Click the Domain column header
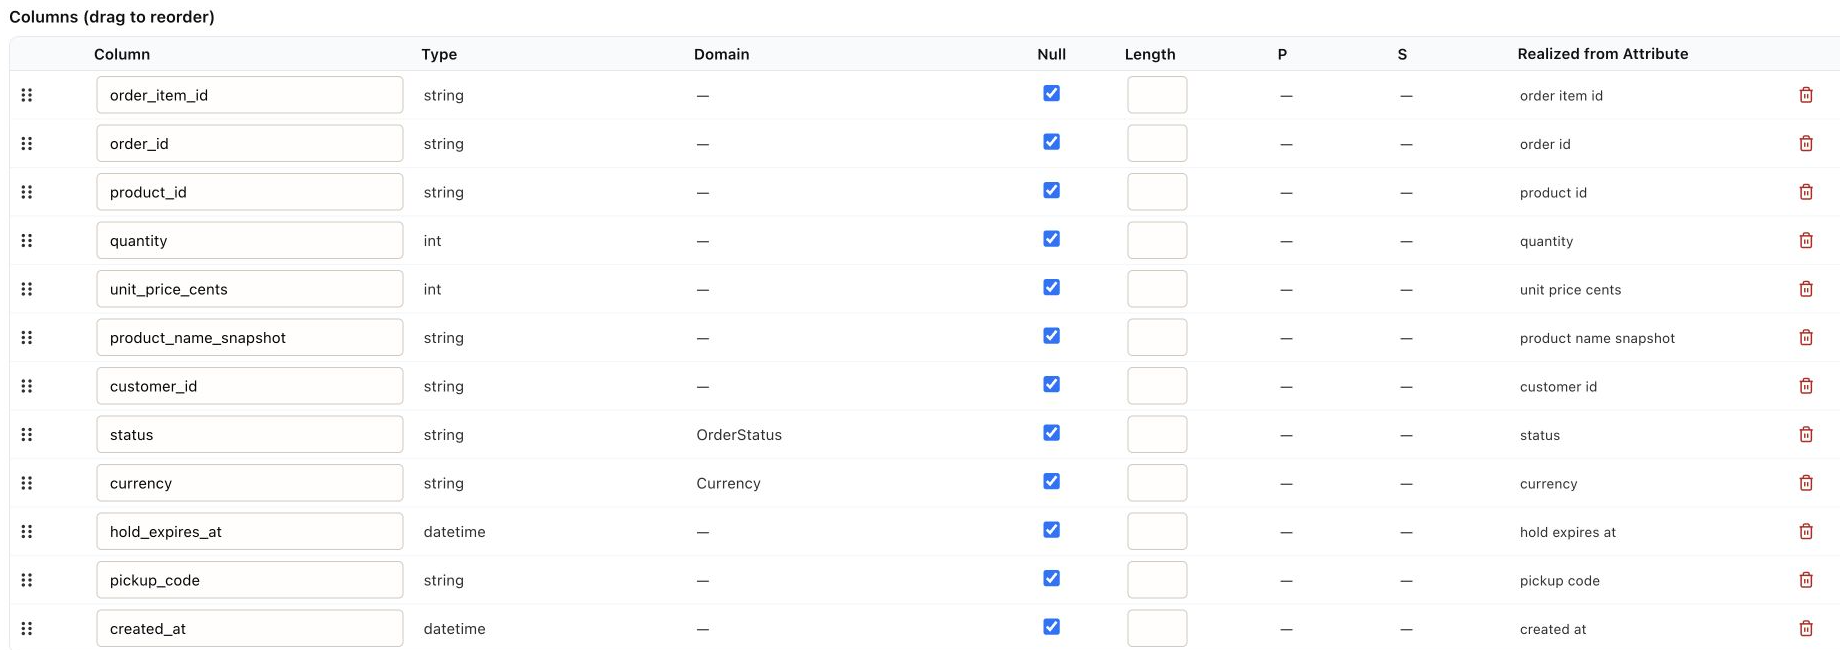This screenshot has height=650, width=1840. click(721, 54)
